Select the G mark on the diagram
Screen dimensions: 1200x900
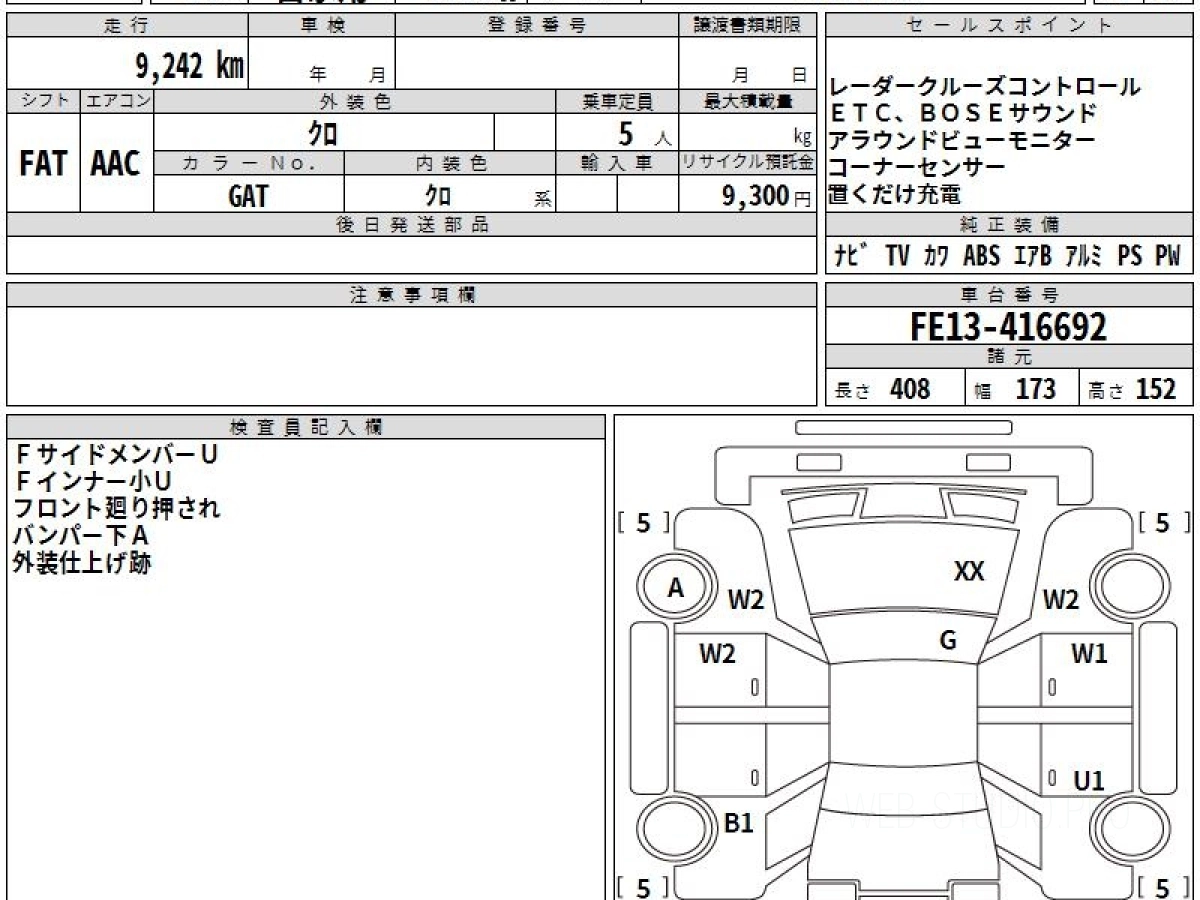pyautogui.click(x=948, y=641)
